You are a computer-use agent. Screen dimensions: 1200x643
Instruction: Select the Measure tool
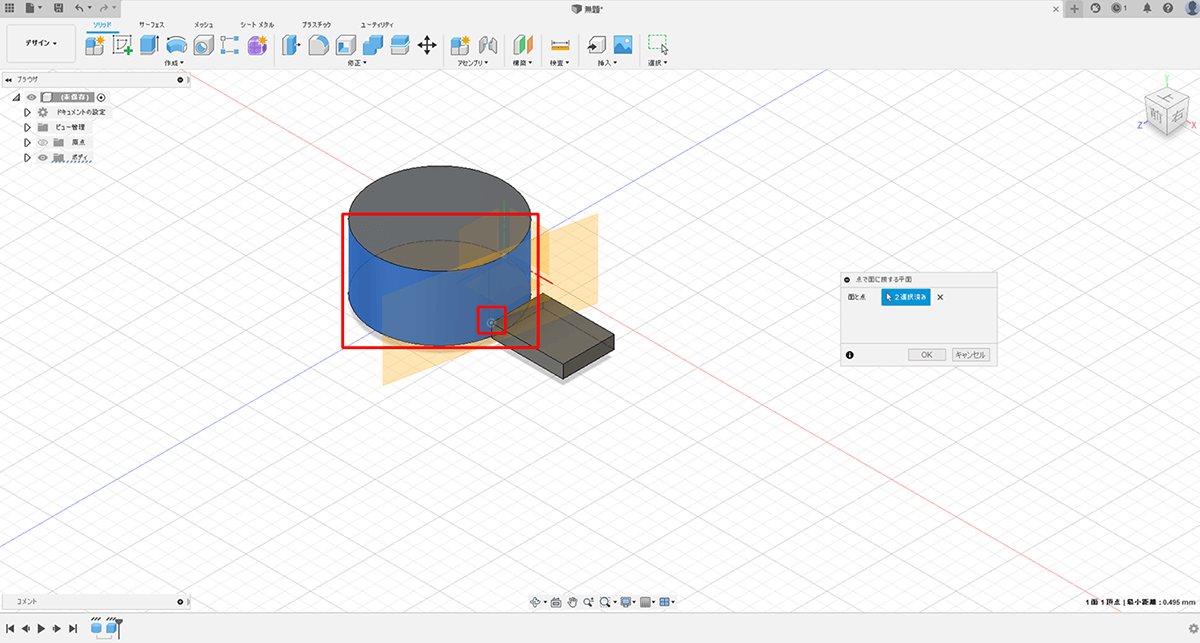pos(559,44)
